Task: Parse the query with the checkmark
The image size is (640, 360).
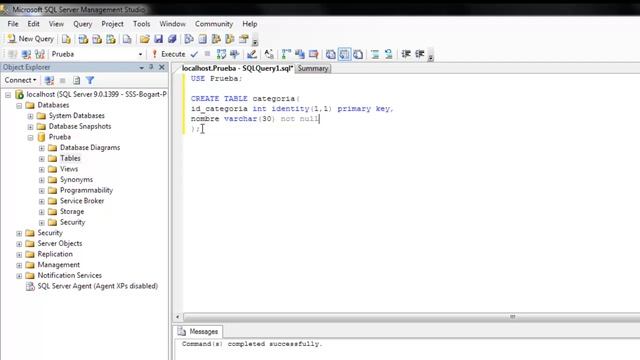Action: coord(194,54)
